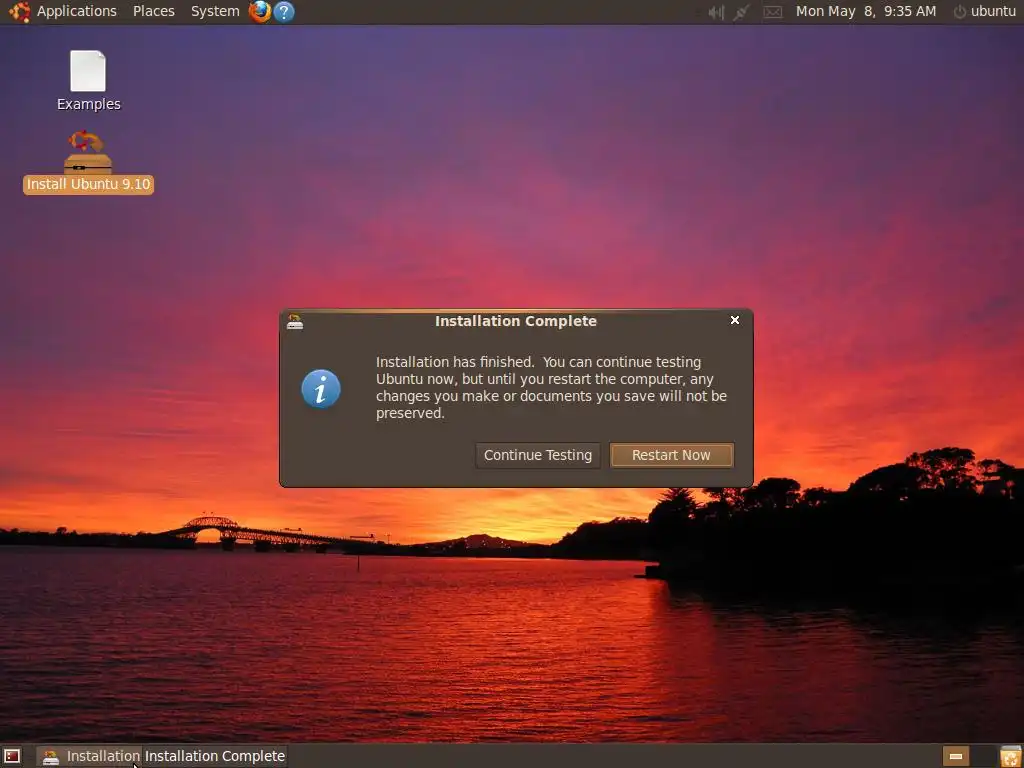Click the network connection icon

pyautogui.click(x=741, y=12)
